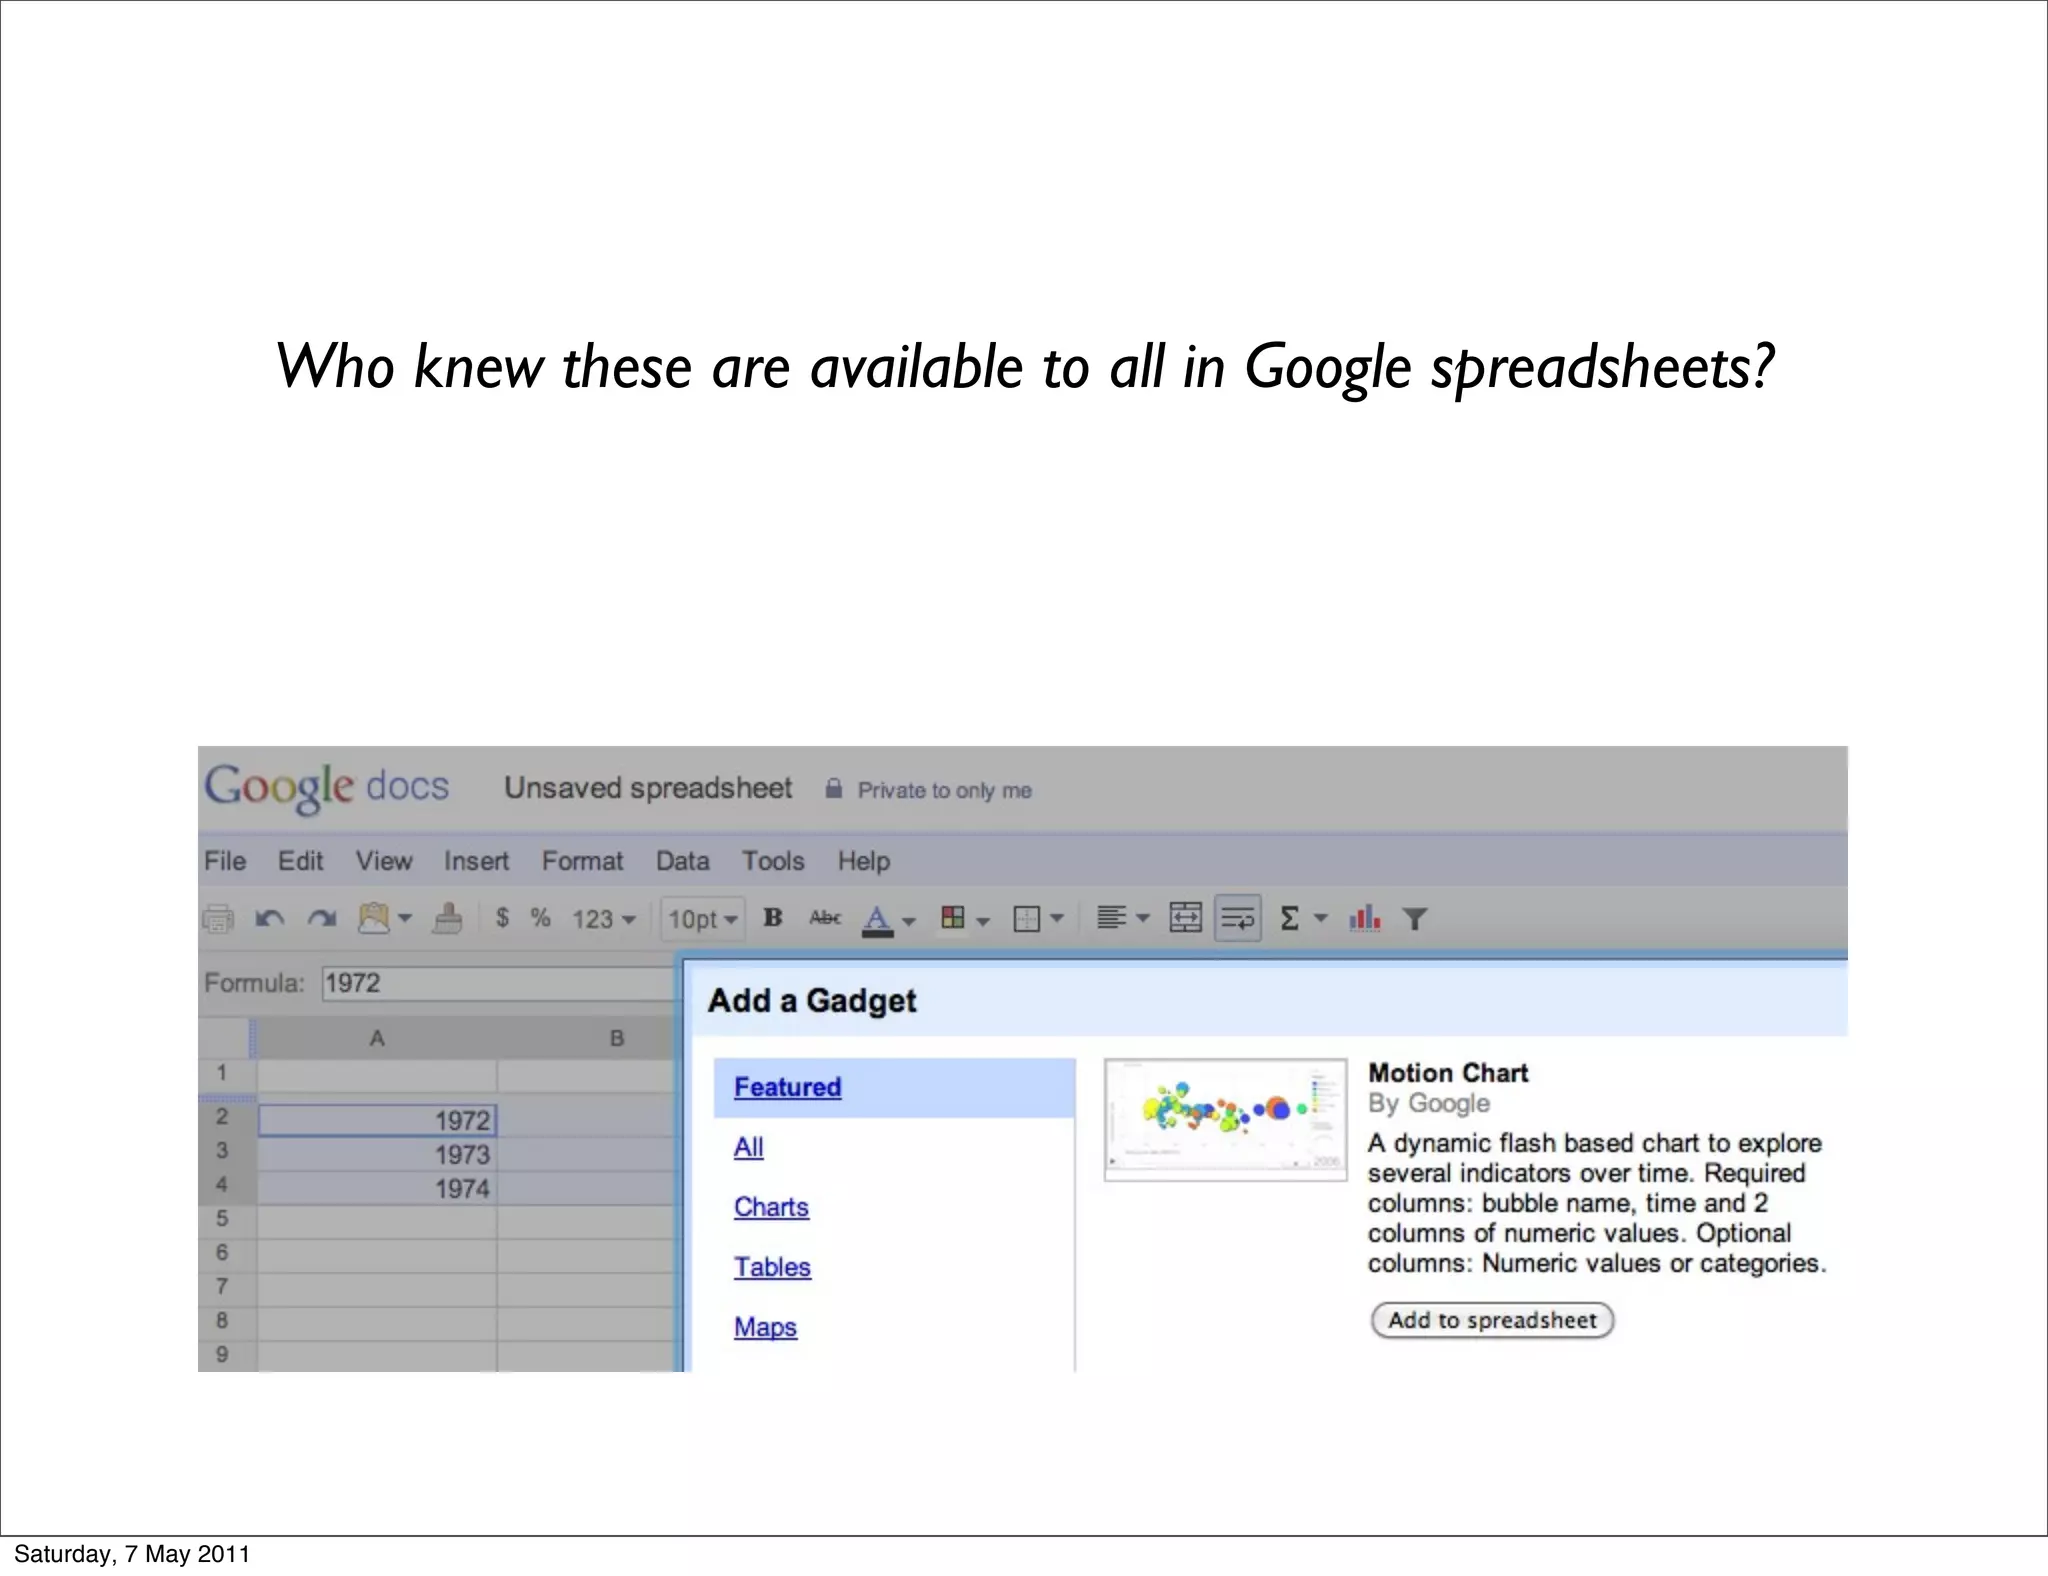
Task: Click the text color A icon
Action: coord(877,919)
